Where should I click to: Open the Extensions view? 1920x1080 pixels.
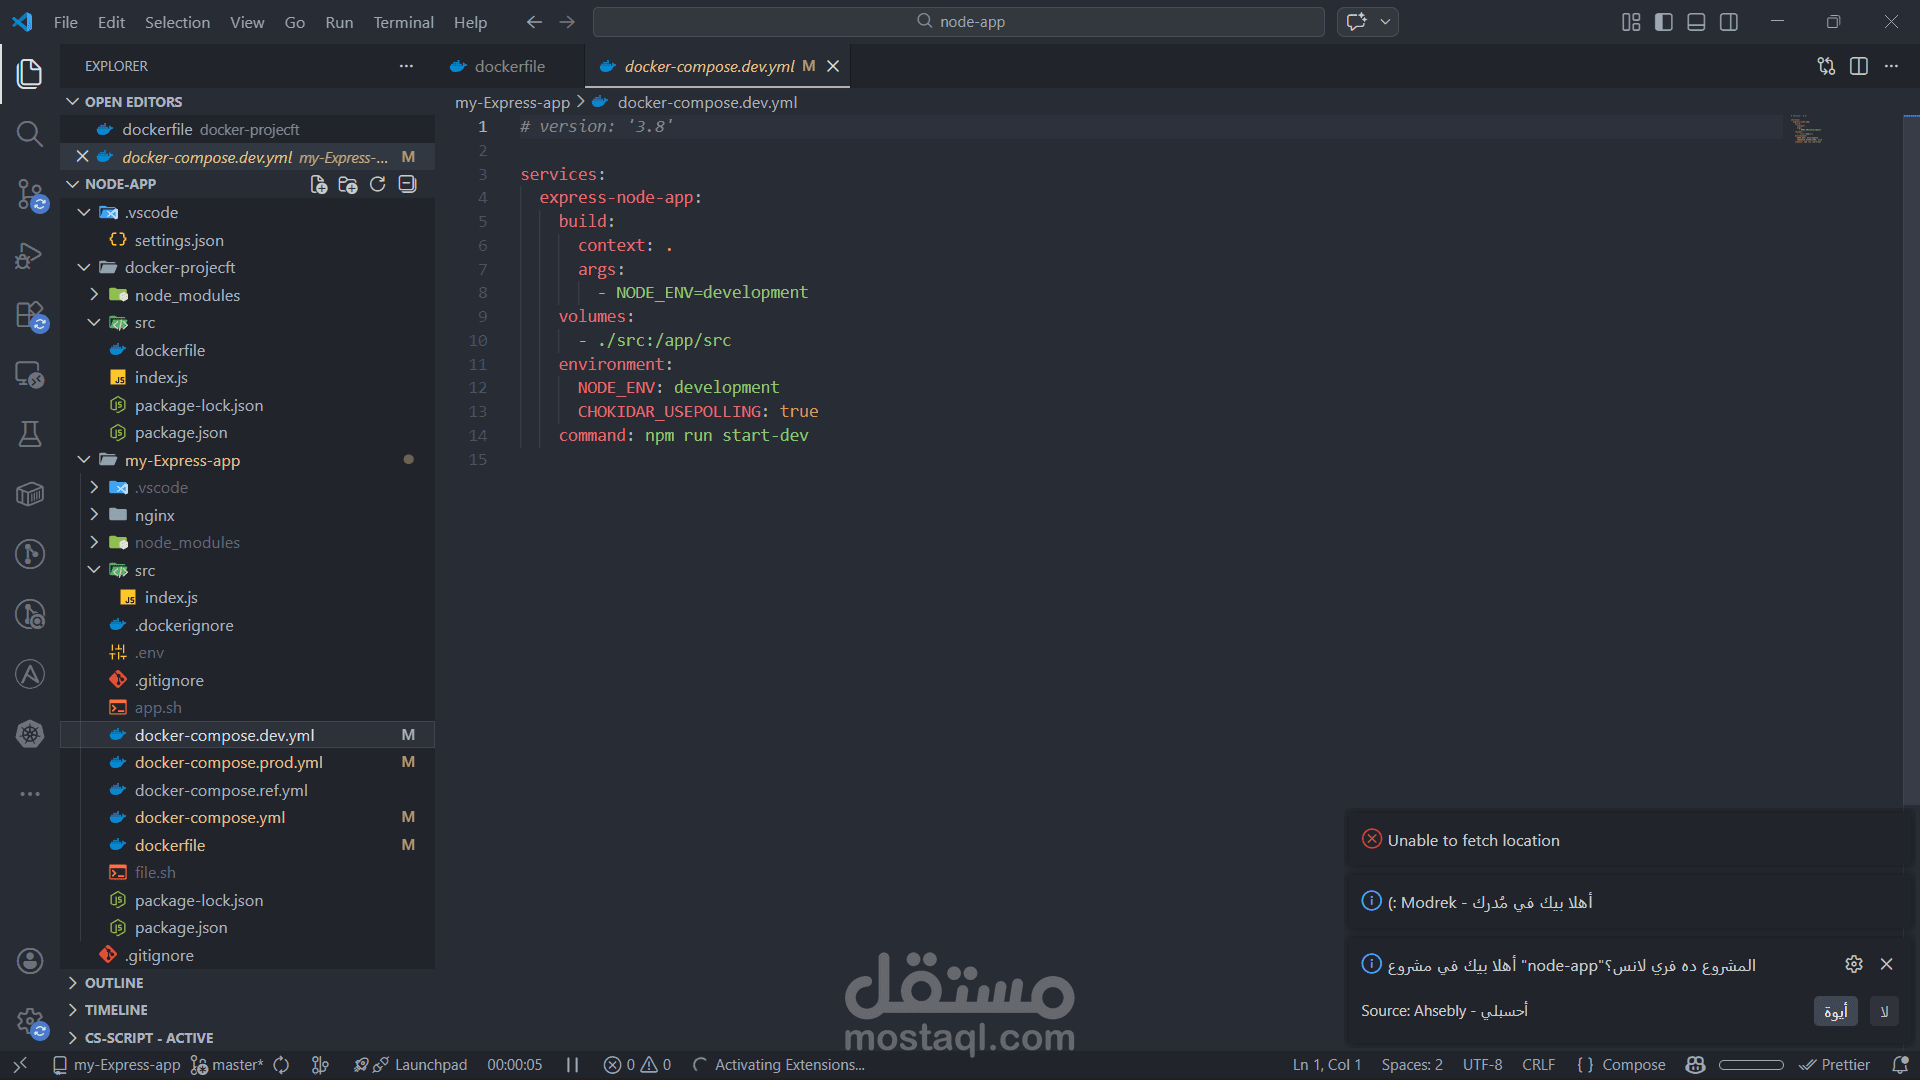30,316
